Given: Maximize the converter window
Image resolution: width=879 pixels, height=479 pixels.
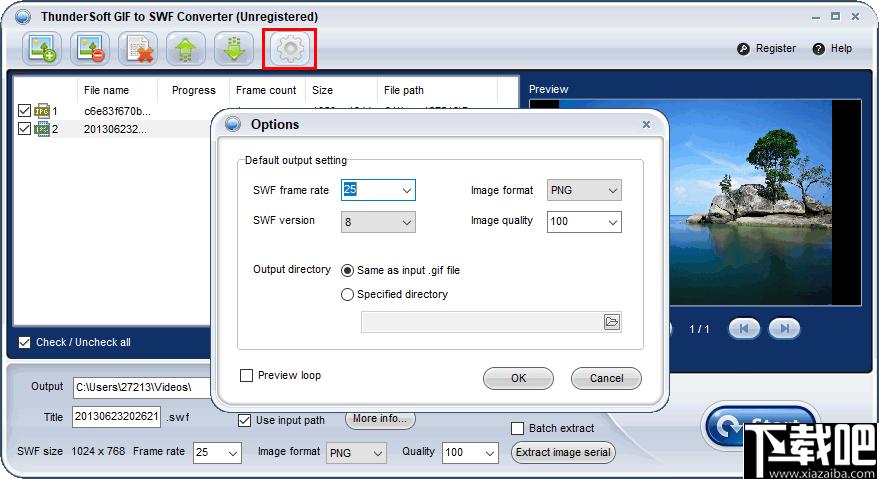Looking at the screenshot, I should 835,17.
